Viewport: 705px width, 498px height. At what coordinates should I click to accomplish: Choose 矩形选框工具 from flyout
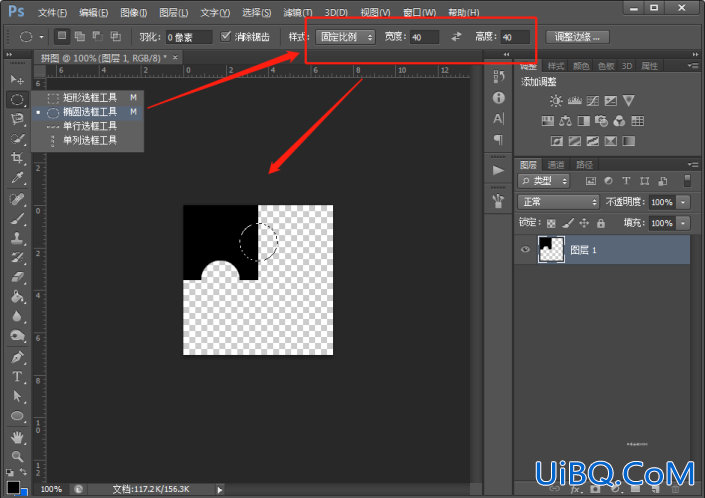pos(88,98)
